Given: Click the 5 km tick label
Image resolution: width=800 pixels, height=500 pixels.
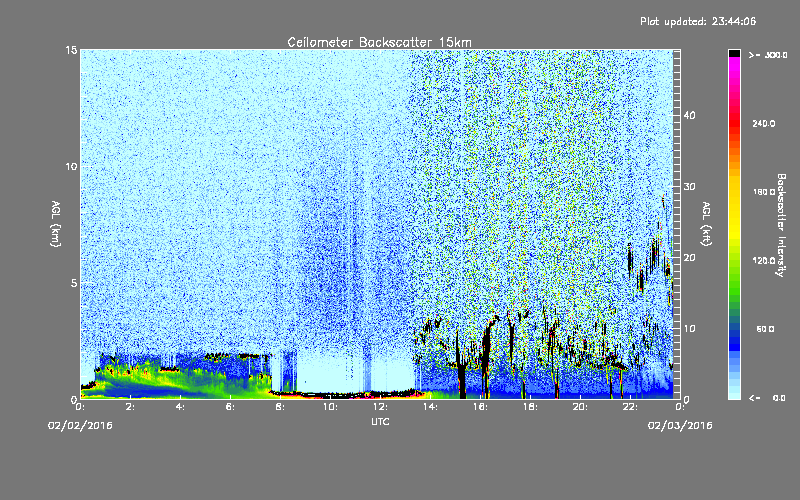Looking at the screenshot, I should pos(73,283).
